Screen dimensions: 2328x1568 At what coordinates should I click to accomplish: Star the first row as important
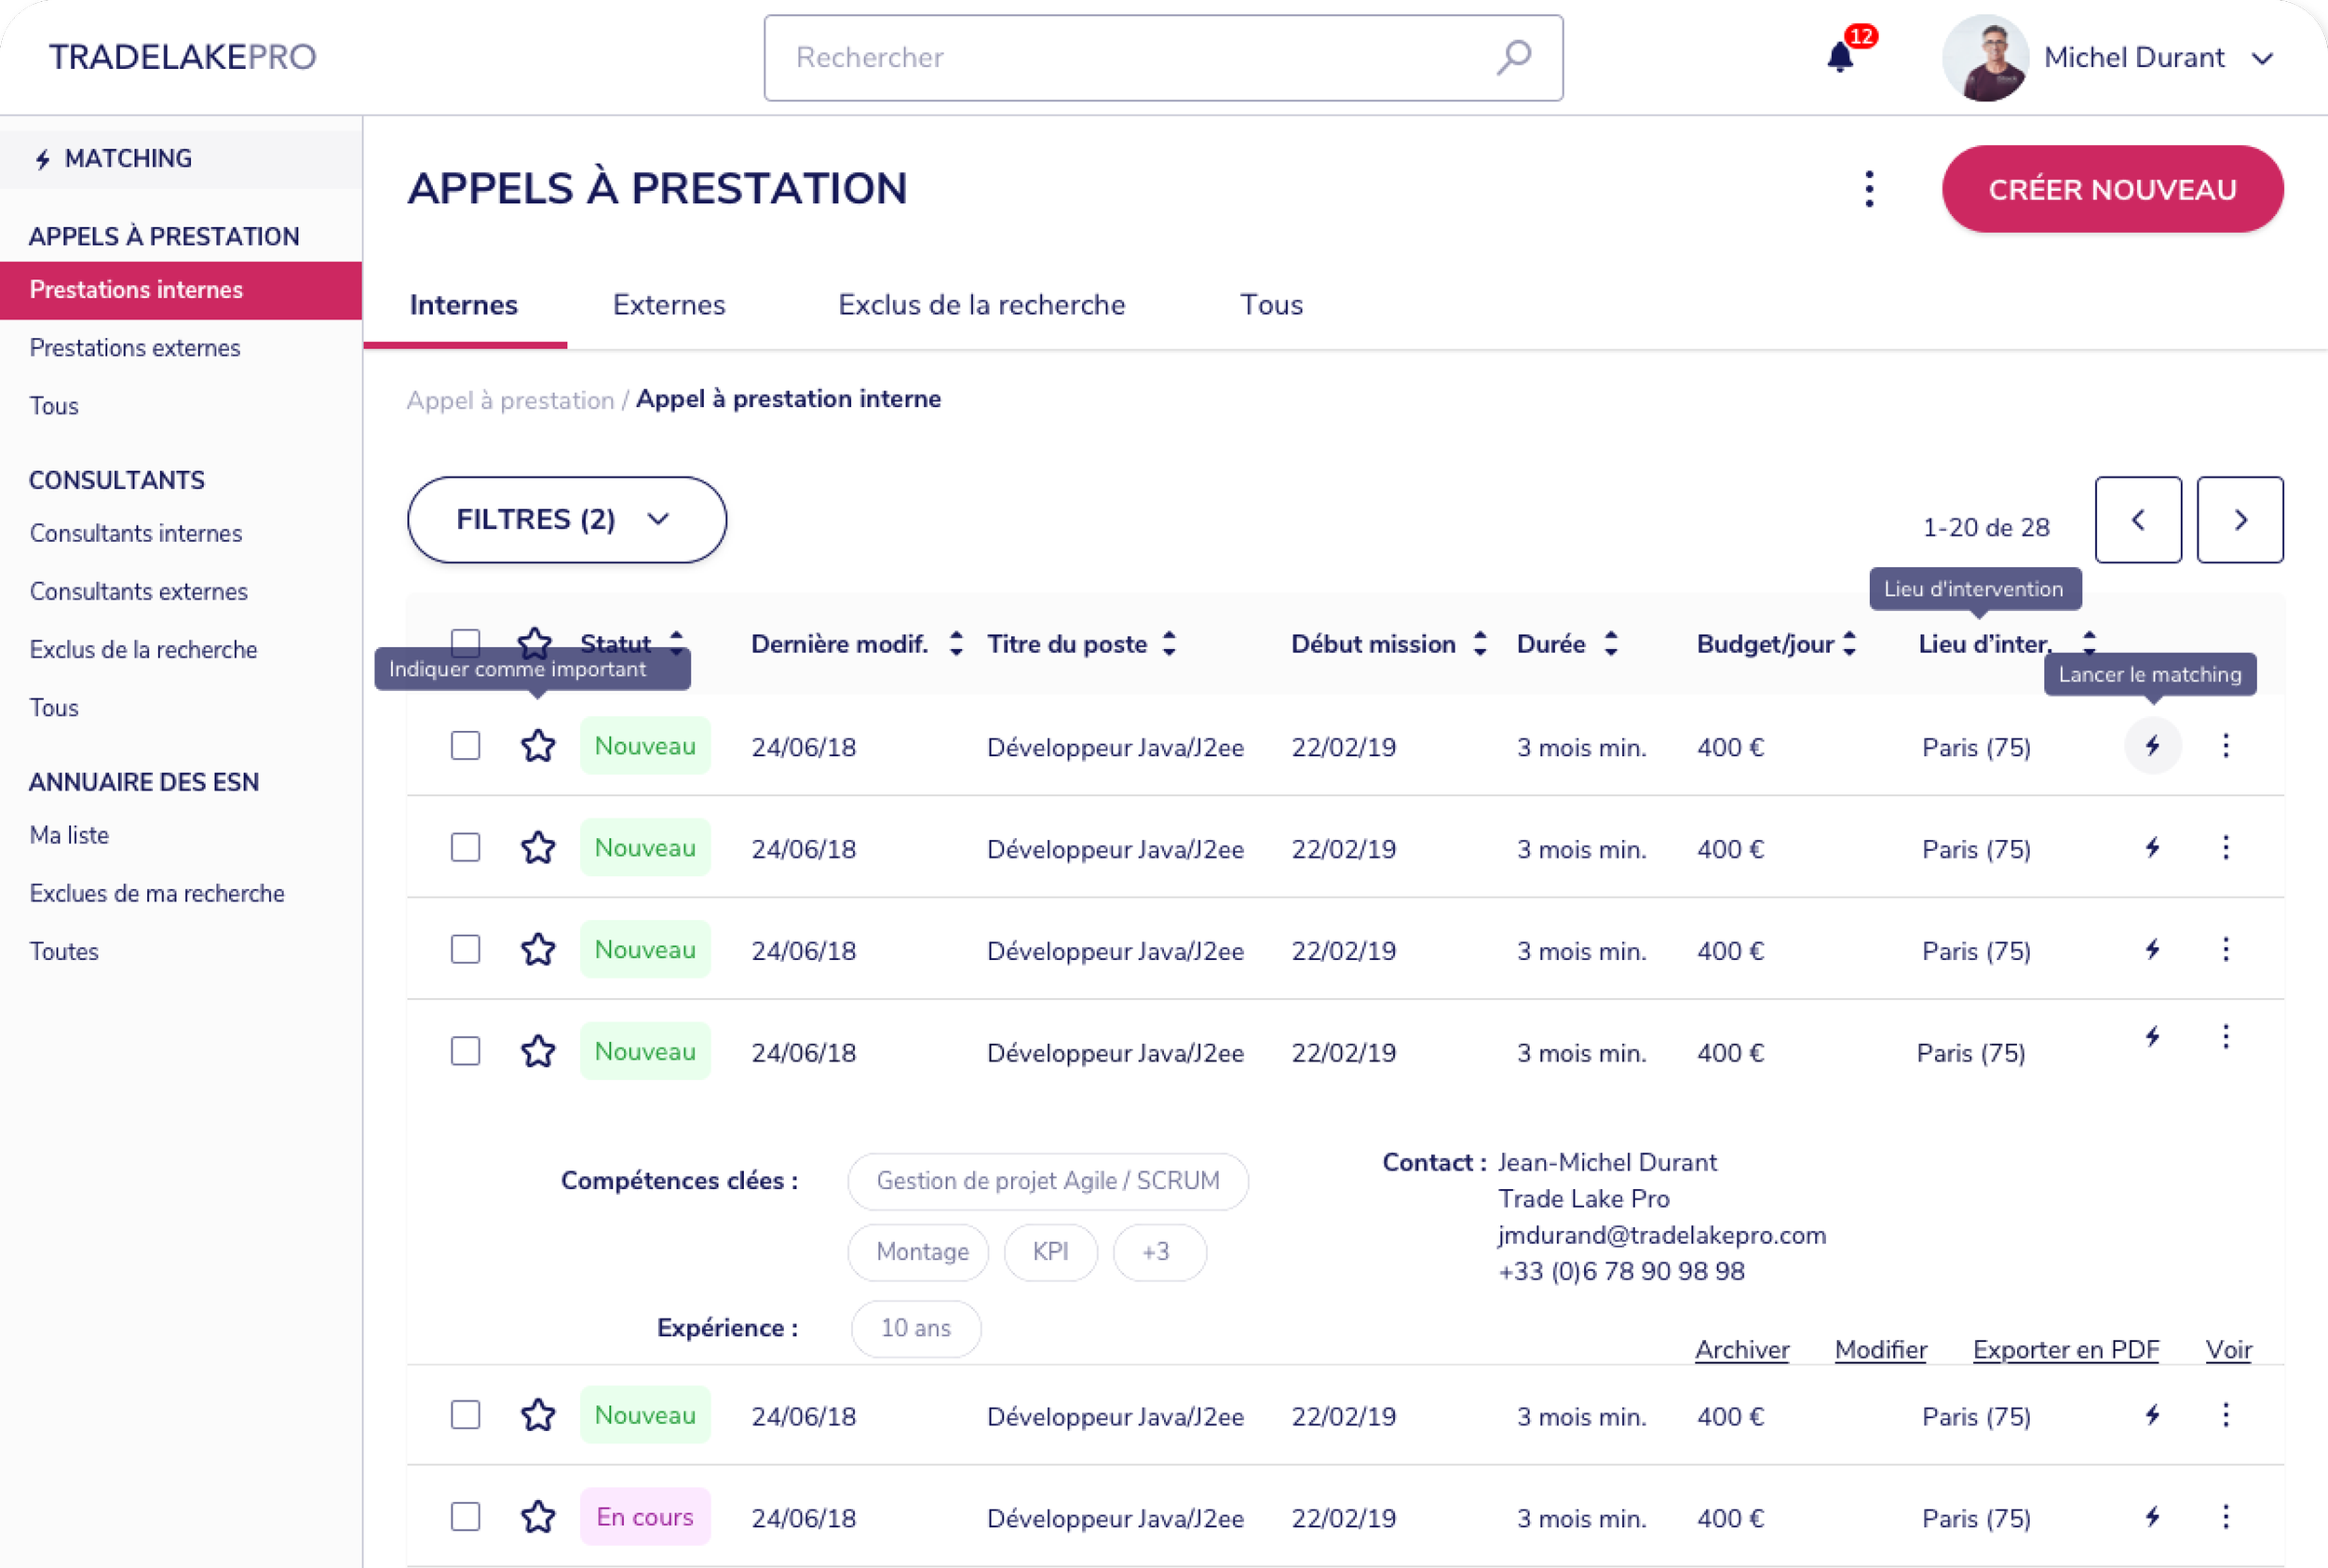[x=538, y=746]
